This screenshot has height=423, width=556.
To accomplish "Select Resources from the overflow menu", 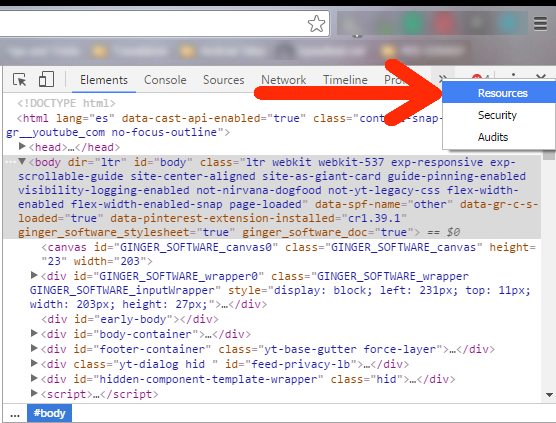I will (x=499, y=93).
